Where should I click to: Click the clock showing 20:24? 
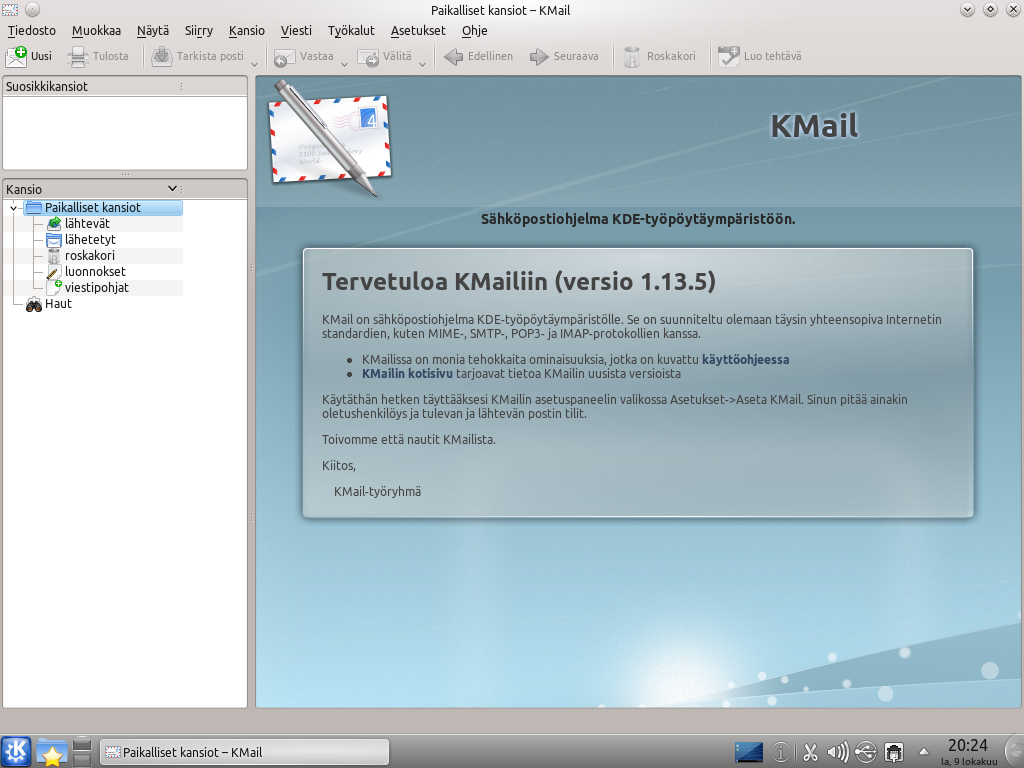pyautogui.click(x=967, y=746)
